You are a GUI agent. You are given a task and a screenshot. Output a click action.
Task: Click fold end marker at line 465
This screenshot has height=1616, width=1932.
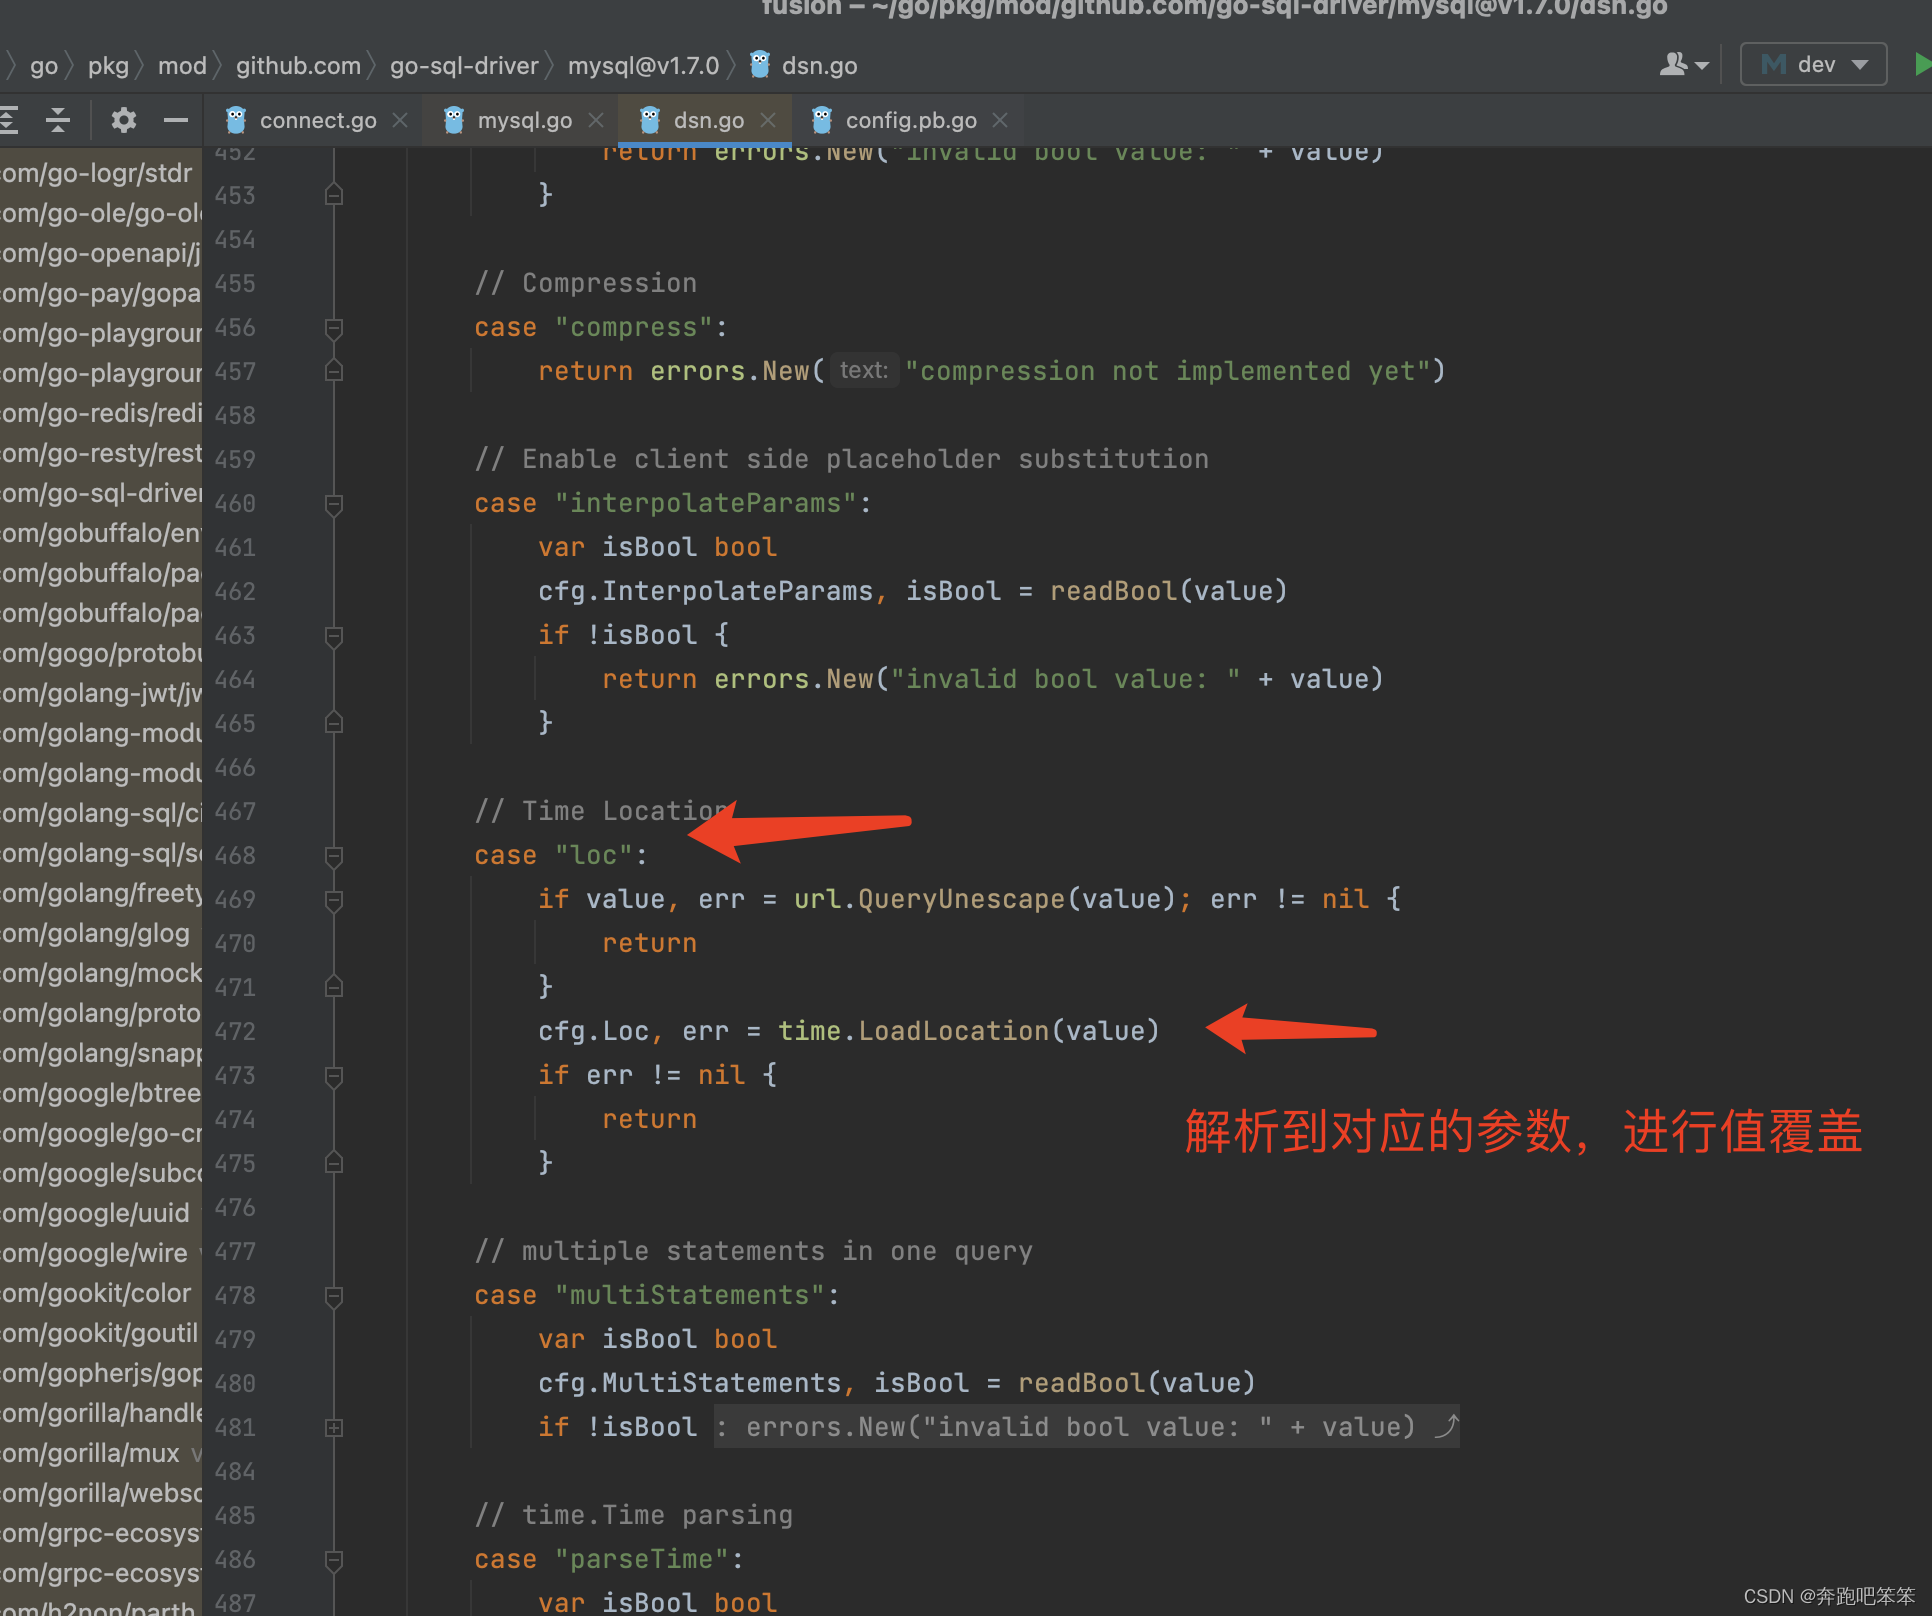tap(334, 723)
